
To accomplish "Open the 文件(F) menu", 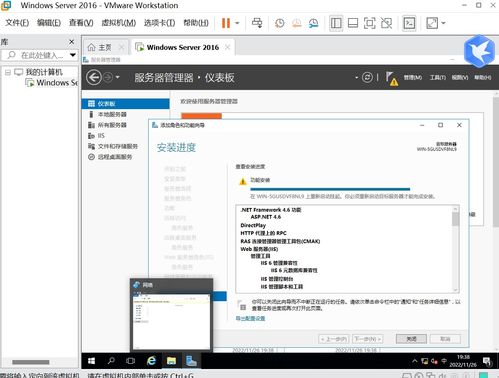I will pyautogui.click(x=17, y=23).
